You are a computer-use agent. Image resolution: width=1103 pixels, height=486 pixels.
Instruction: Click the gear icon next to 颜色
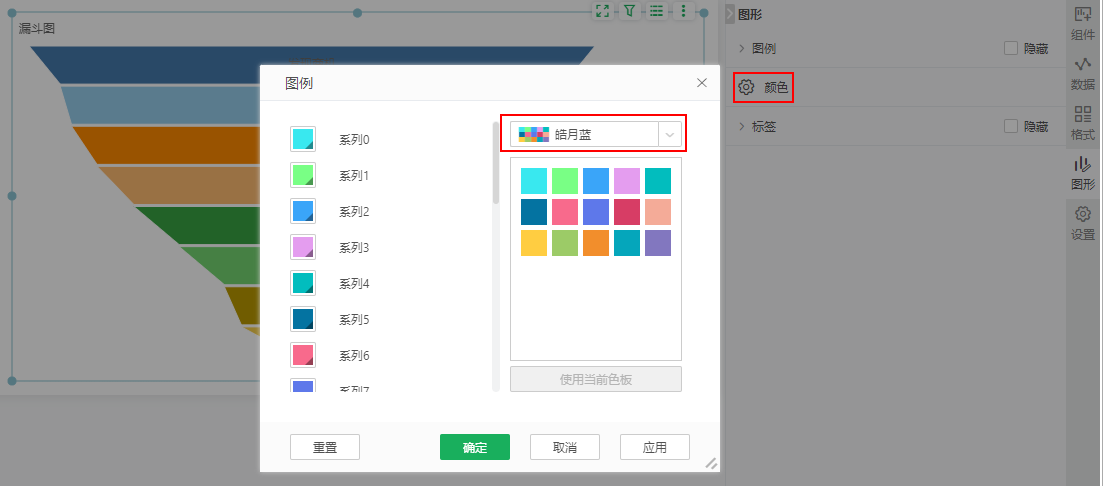[746, 88]
